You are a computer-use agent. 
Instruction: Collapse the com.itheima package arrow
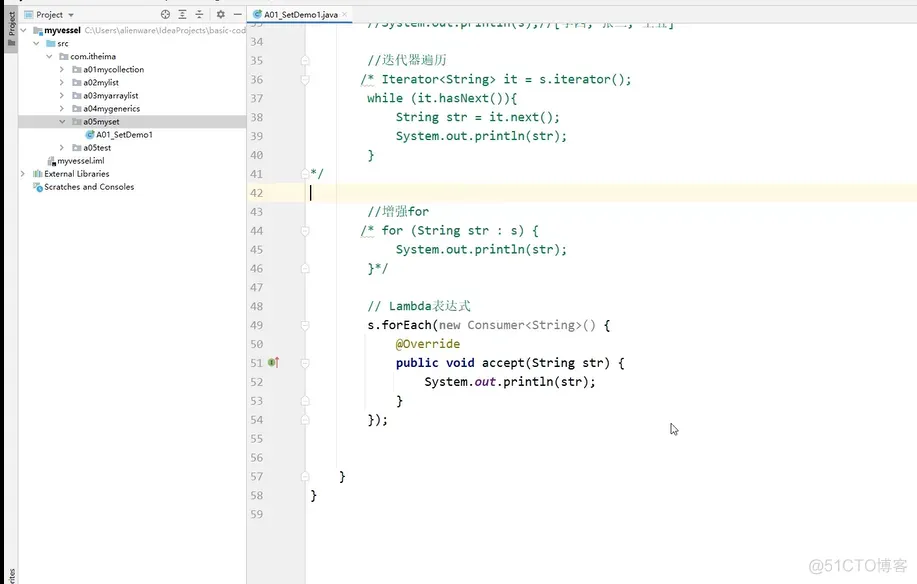49,57
